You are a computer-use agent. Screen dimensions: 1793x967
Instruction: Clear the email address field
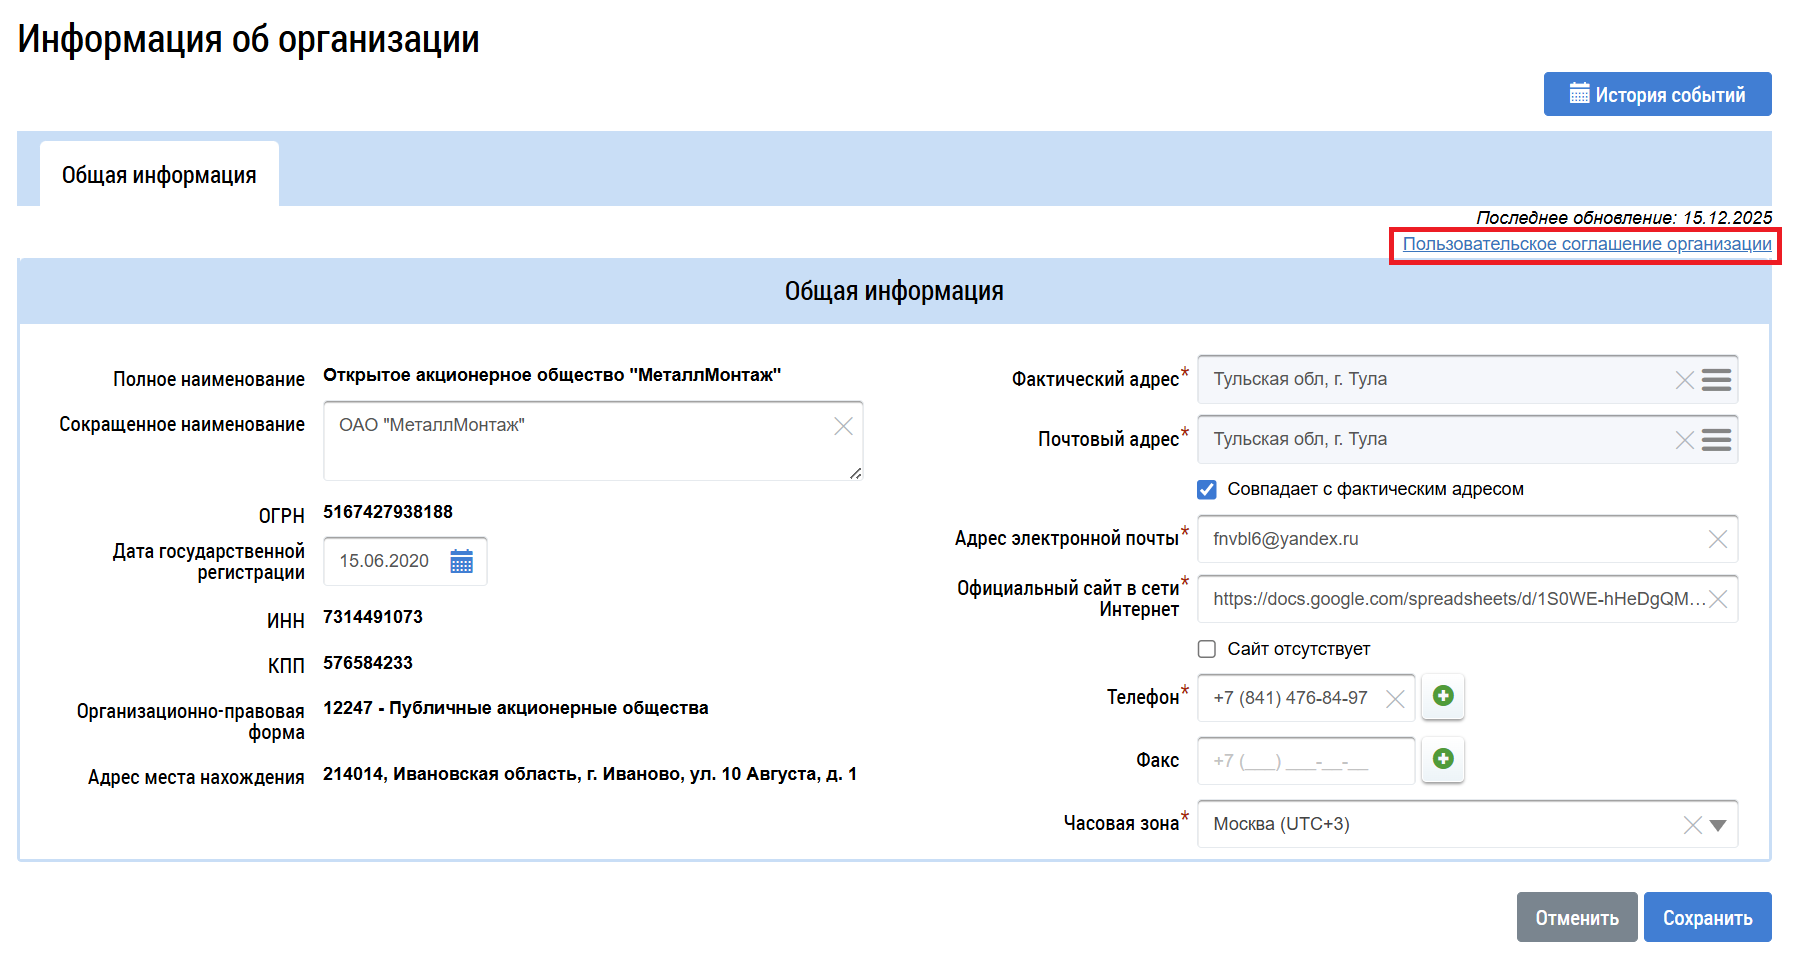tap(1717, 539)
